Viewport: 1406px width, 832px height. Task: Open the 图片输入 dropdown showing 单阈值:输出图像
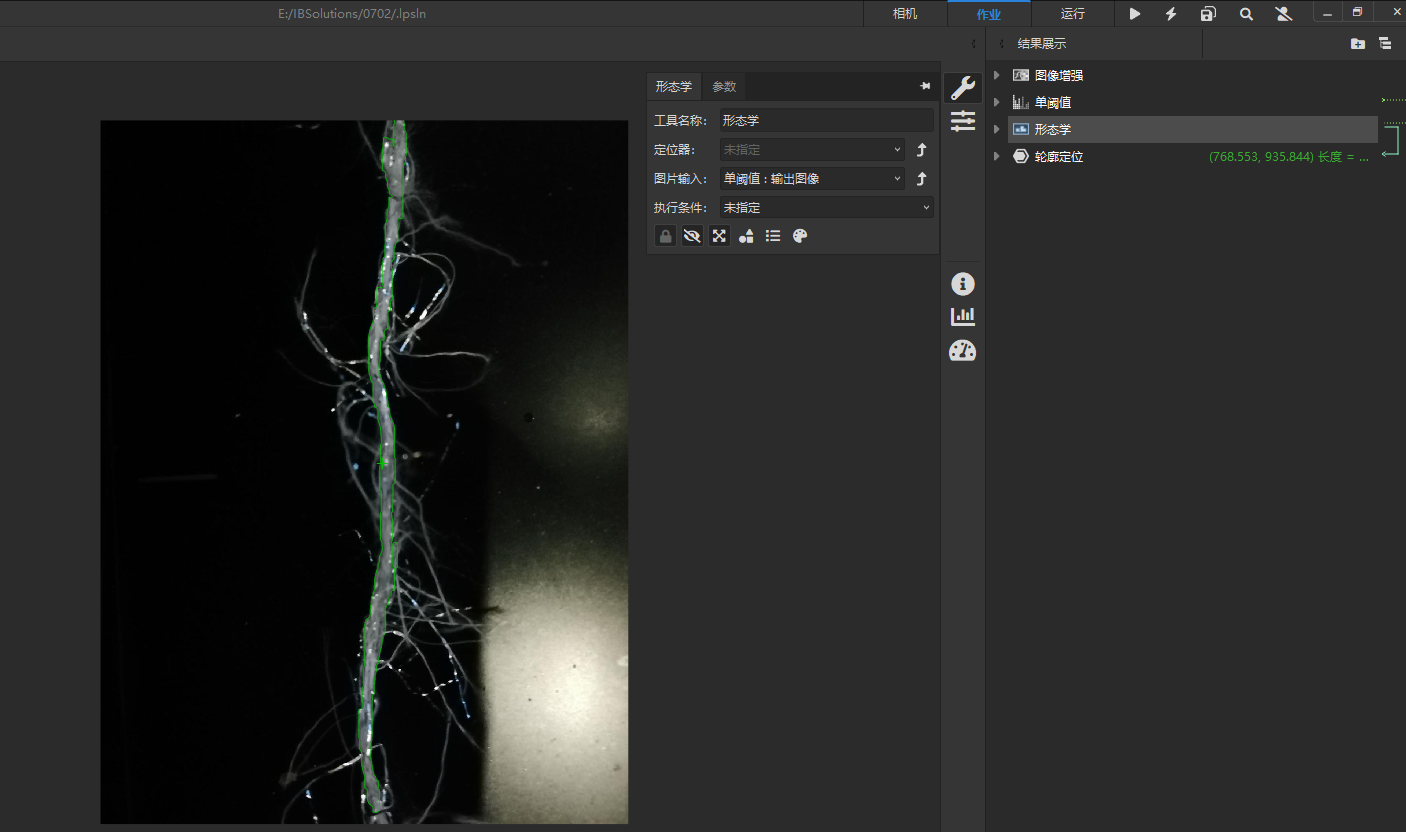[811, 178]
